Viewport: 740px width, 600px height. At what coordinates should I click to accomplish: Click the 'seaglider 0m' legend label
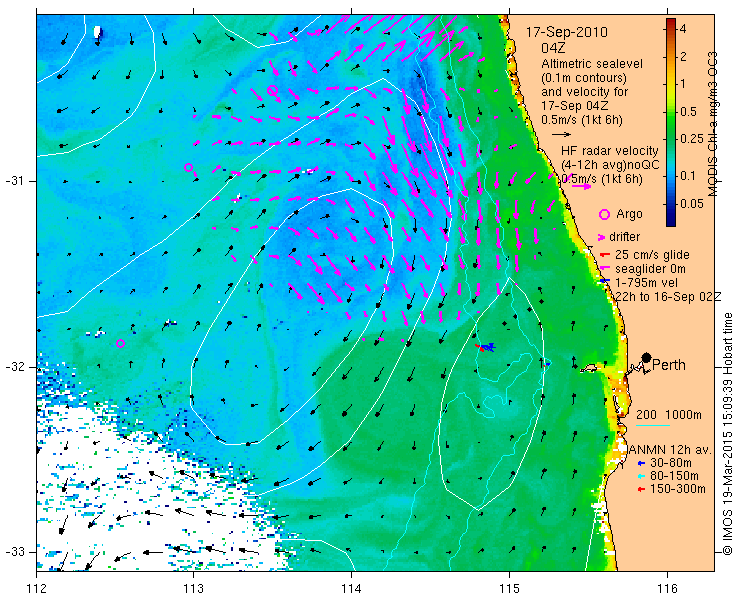pos(650,269)
